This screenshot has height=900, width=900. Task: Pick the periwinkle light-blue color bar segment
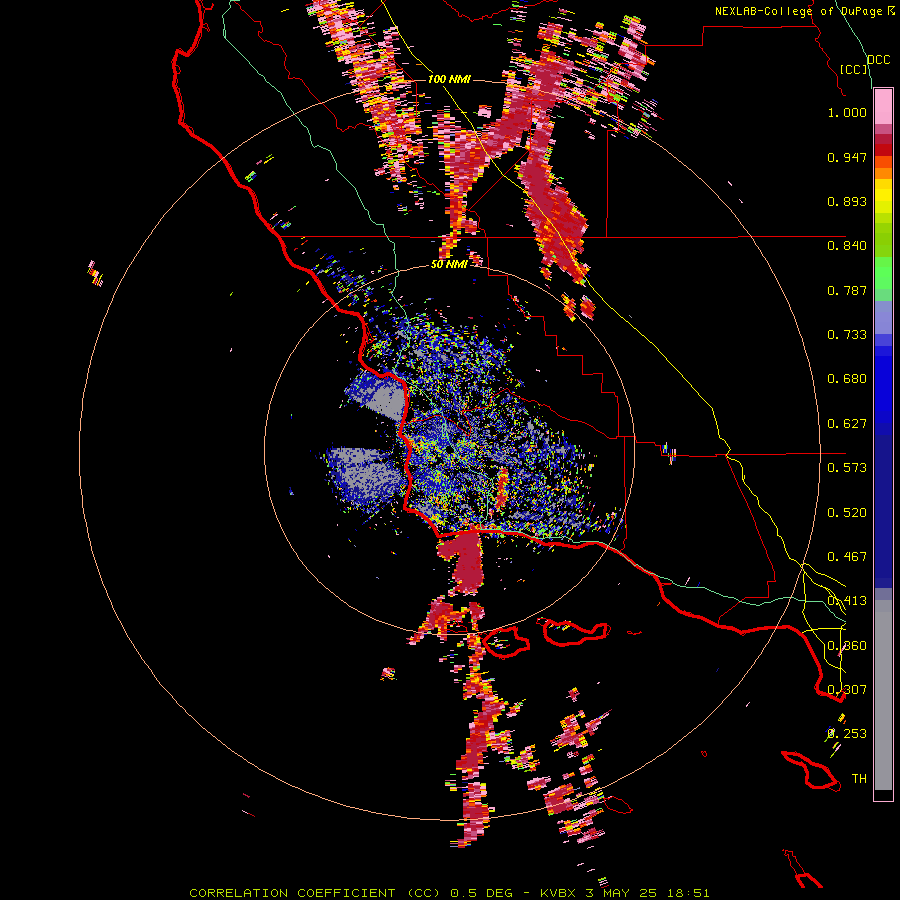click(x=883, y=317)
